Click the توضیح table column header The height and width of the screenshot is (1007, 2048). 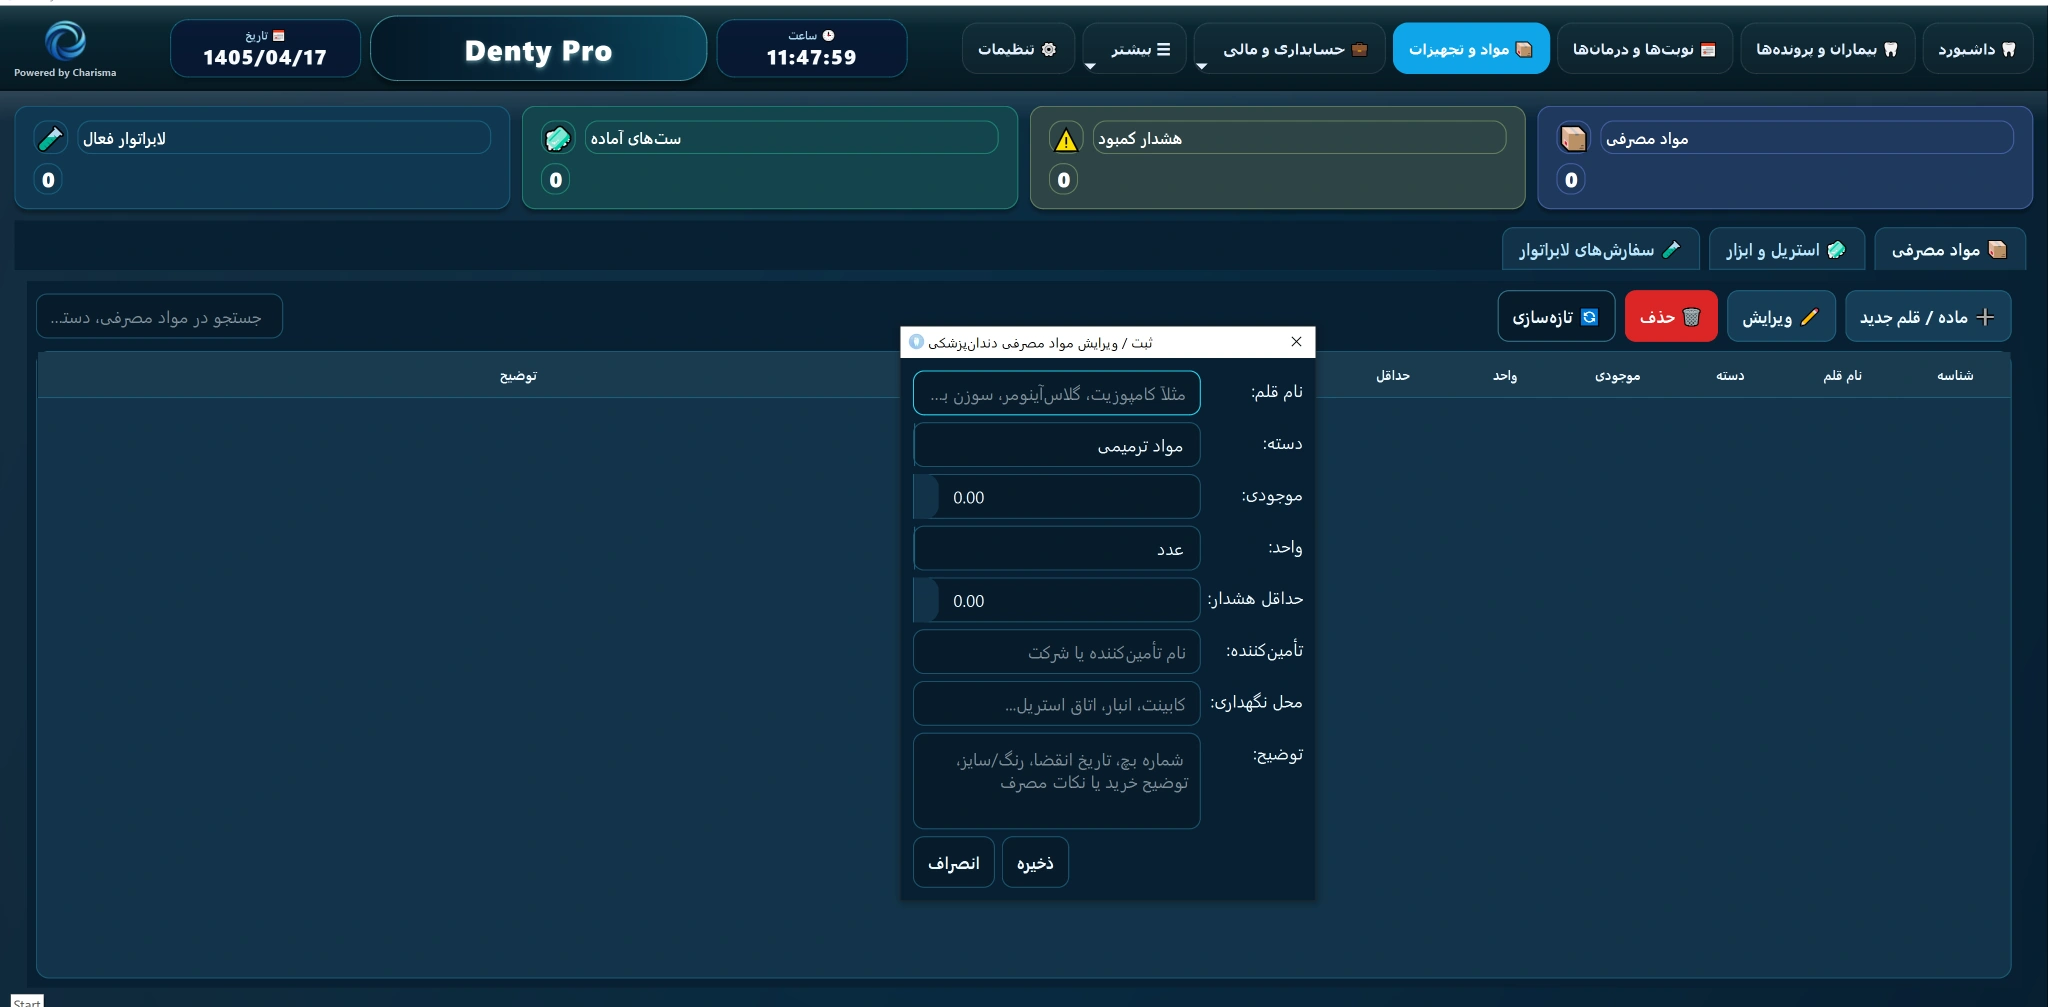tap(518, 376)
